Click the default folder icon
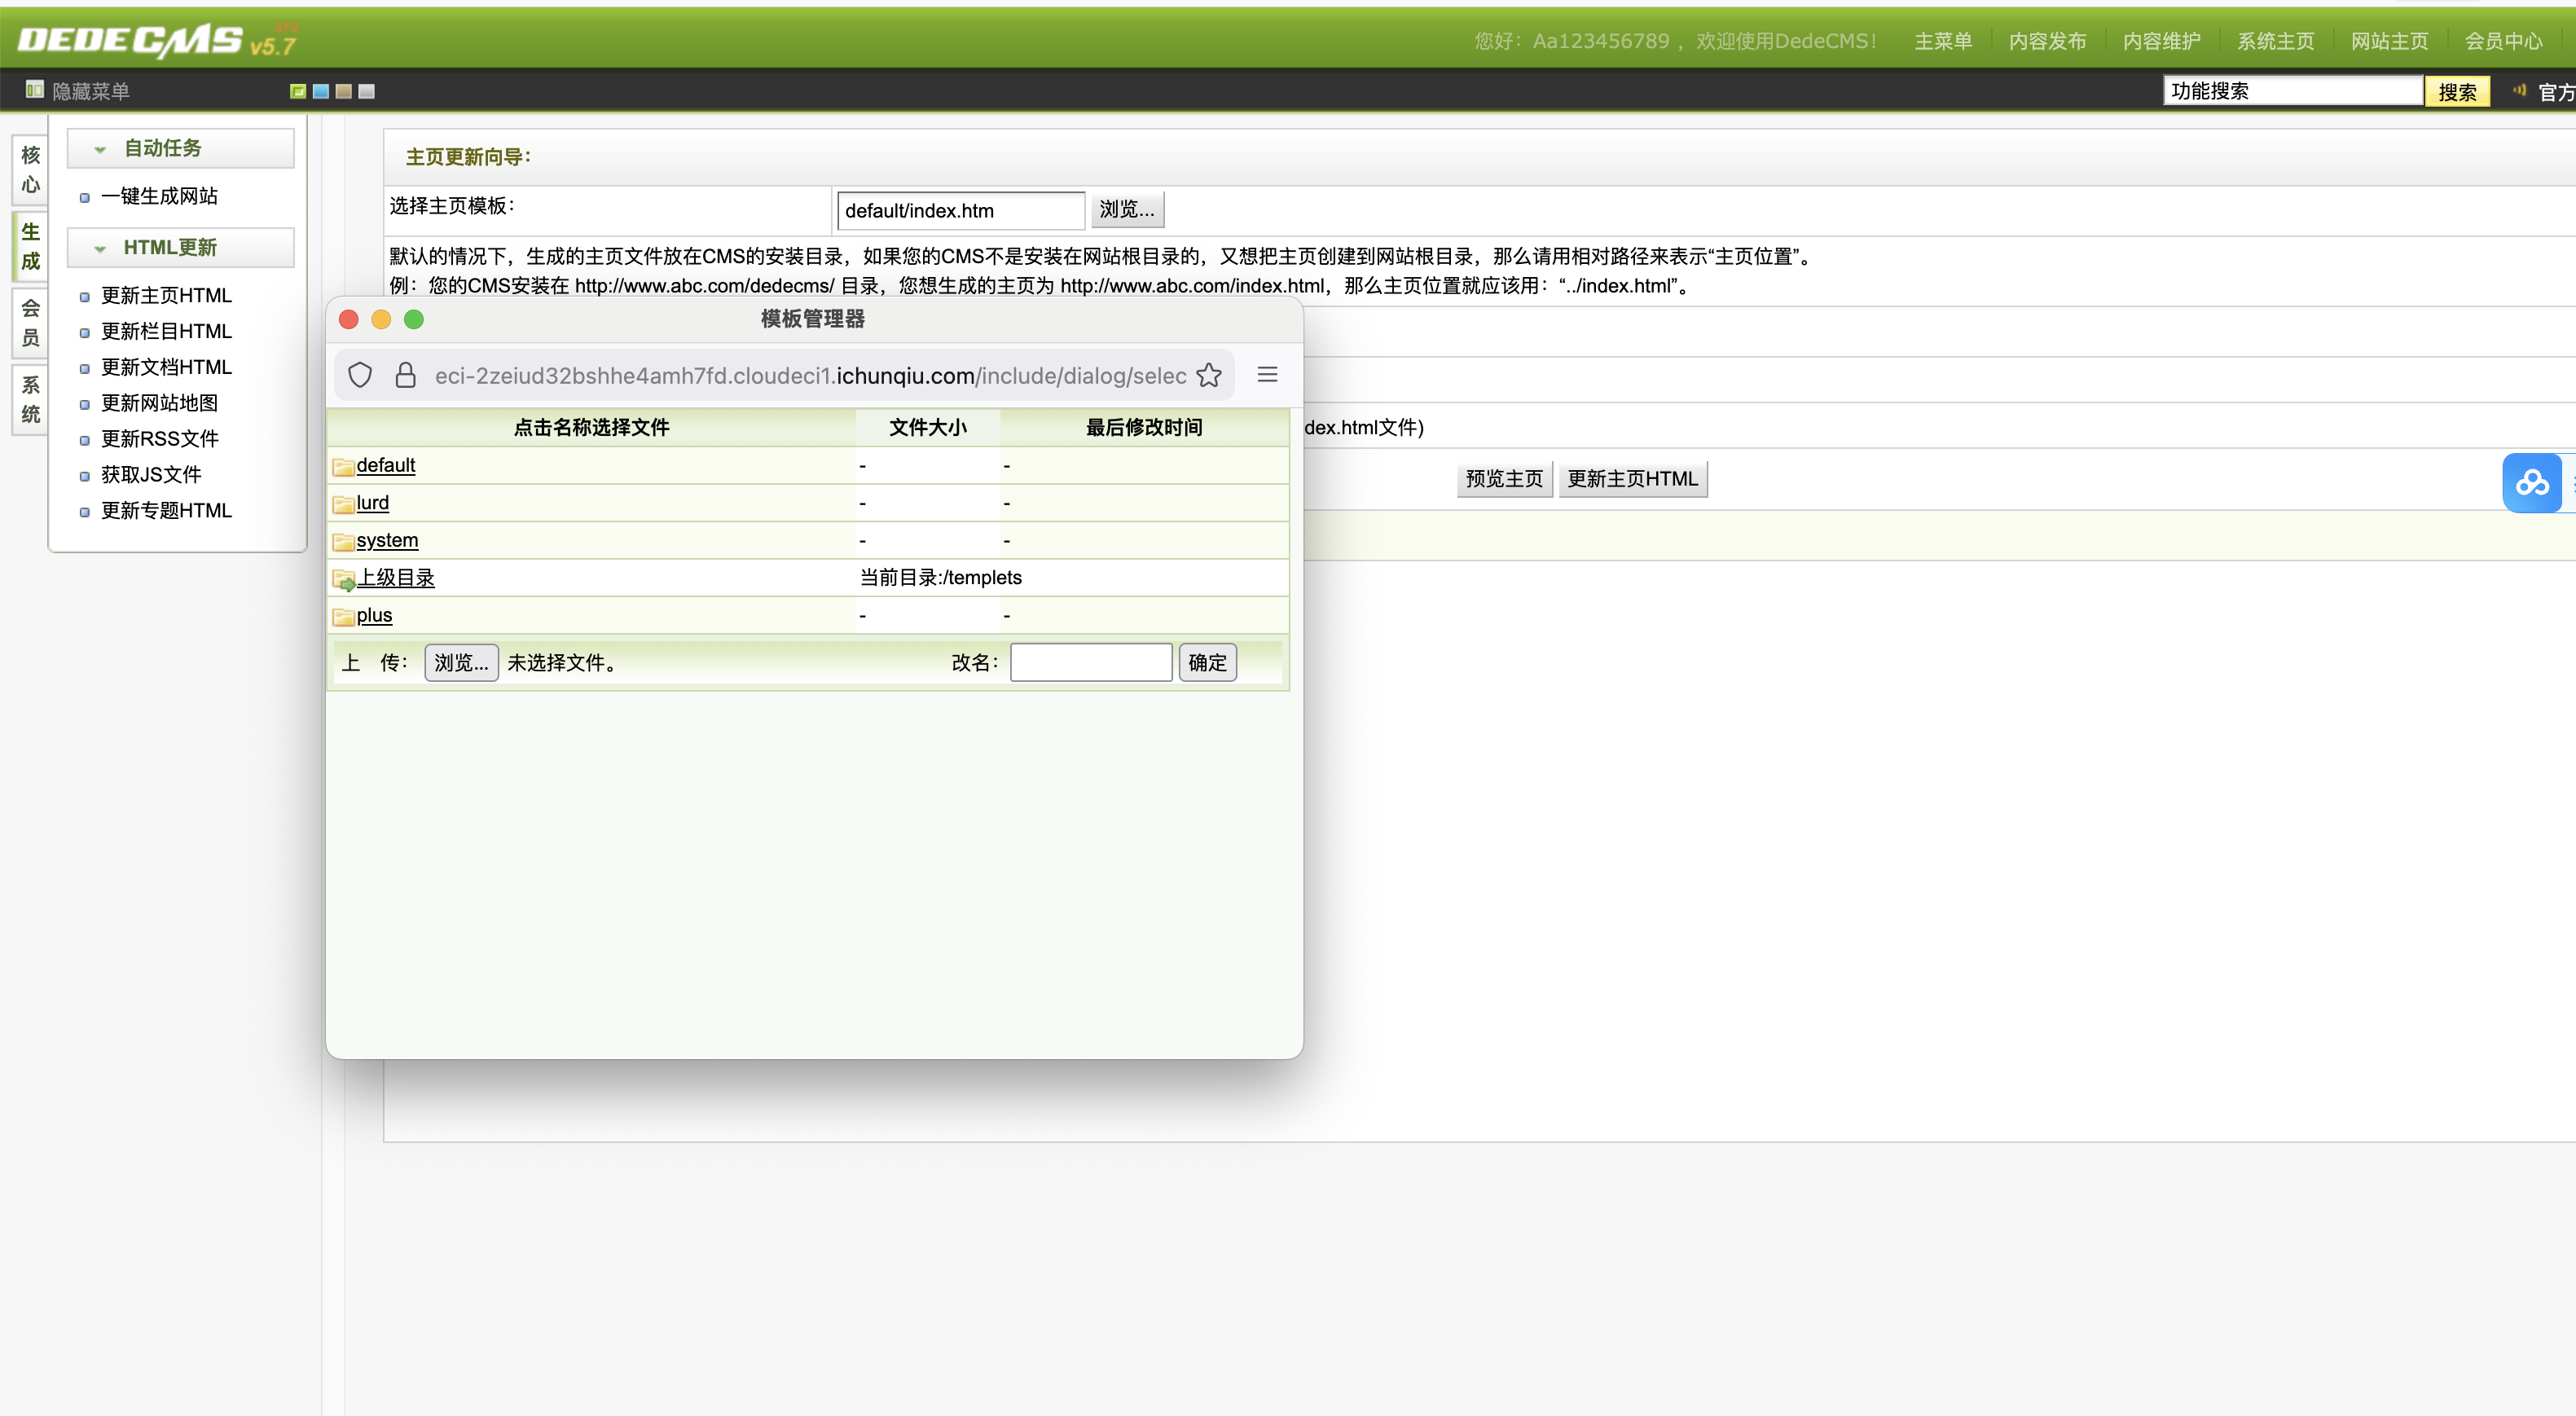Screen dimensions: 2576x1416 click(343, 466)
